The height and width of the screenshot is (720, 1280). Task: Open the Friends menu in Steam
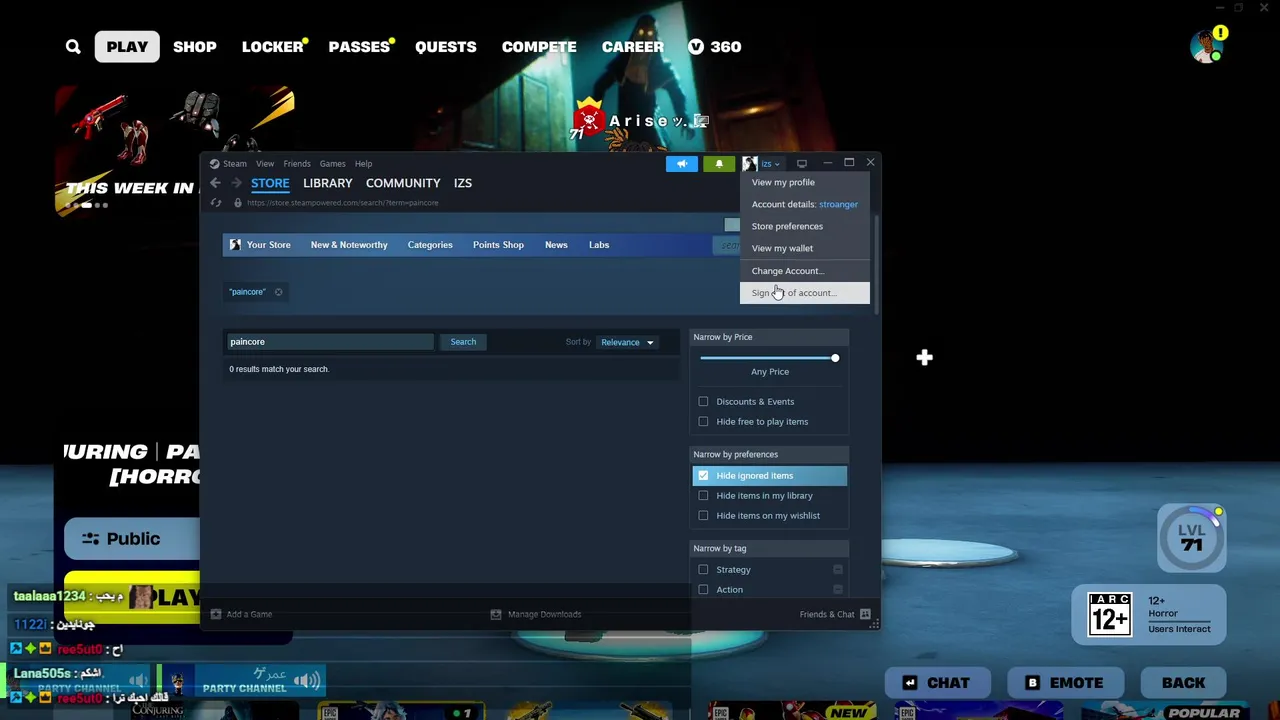[297, 164]
